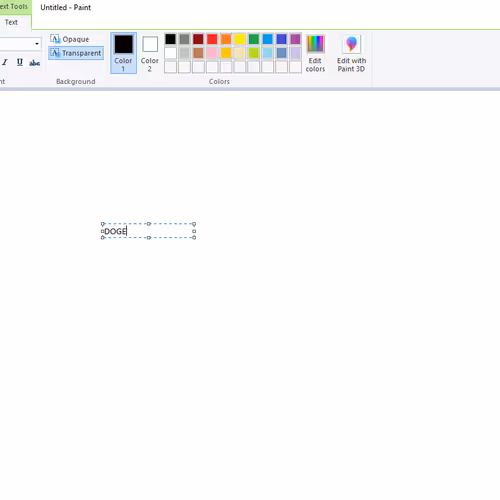
Task: Select Opaque background option
Action: click(70, 39)
